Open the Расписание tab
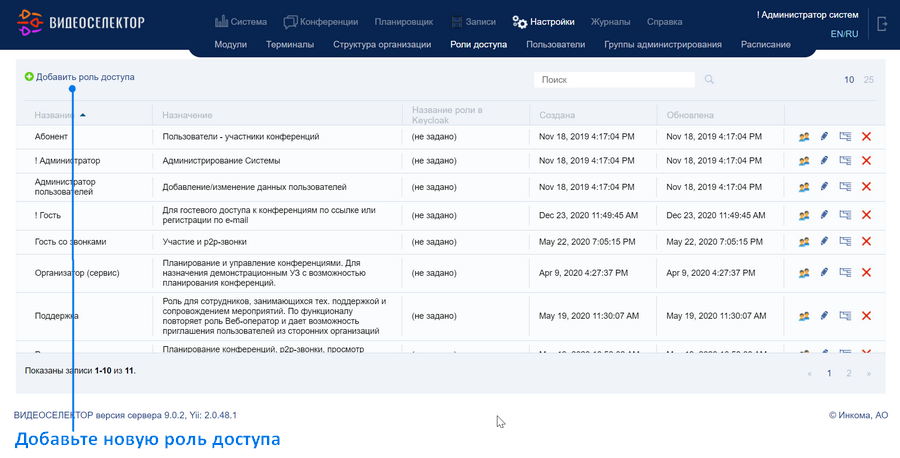This screenshot has width=900, height=458. pyautogui.click(x=765, y=44)
